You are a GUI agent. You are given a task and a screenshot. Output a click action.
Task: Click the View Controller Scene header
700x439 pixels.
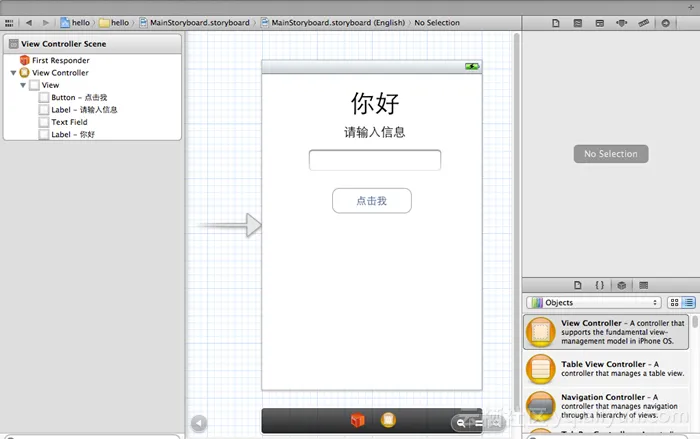(x=92, y=44)
